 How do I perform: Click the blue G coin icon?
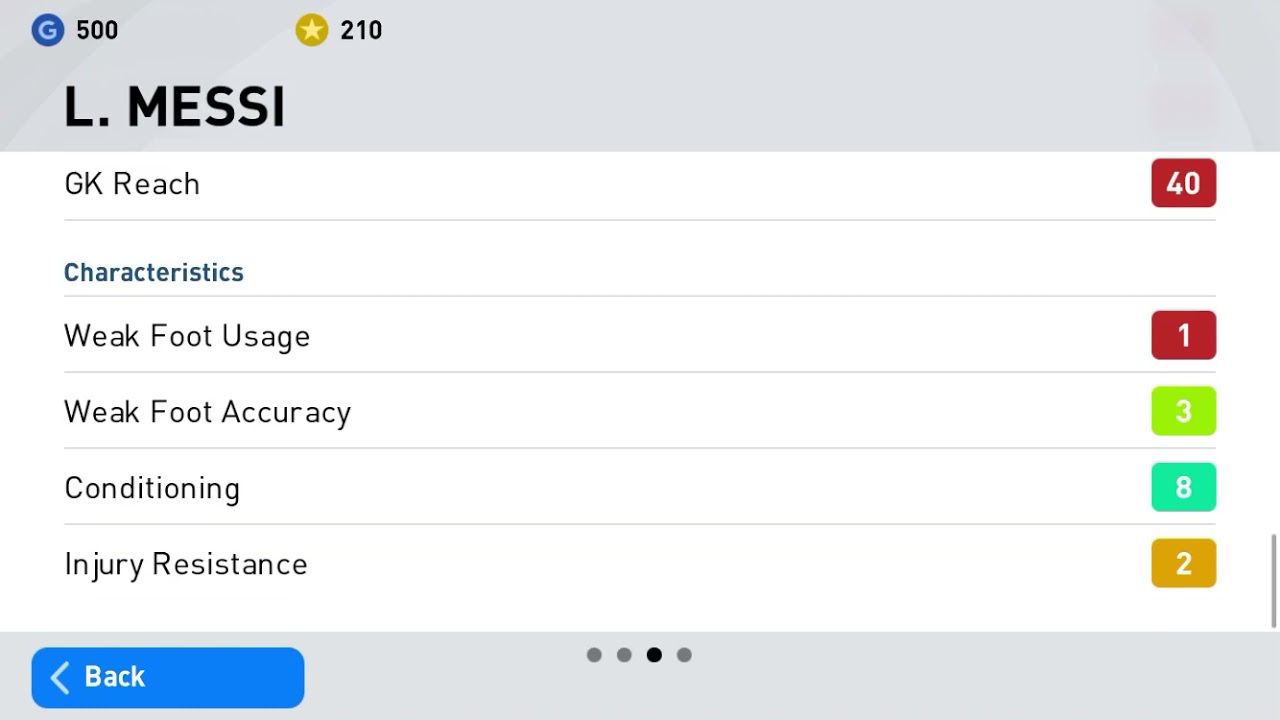click(x=48, y=30)
